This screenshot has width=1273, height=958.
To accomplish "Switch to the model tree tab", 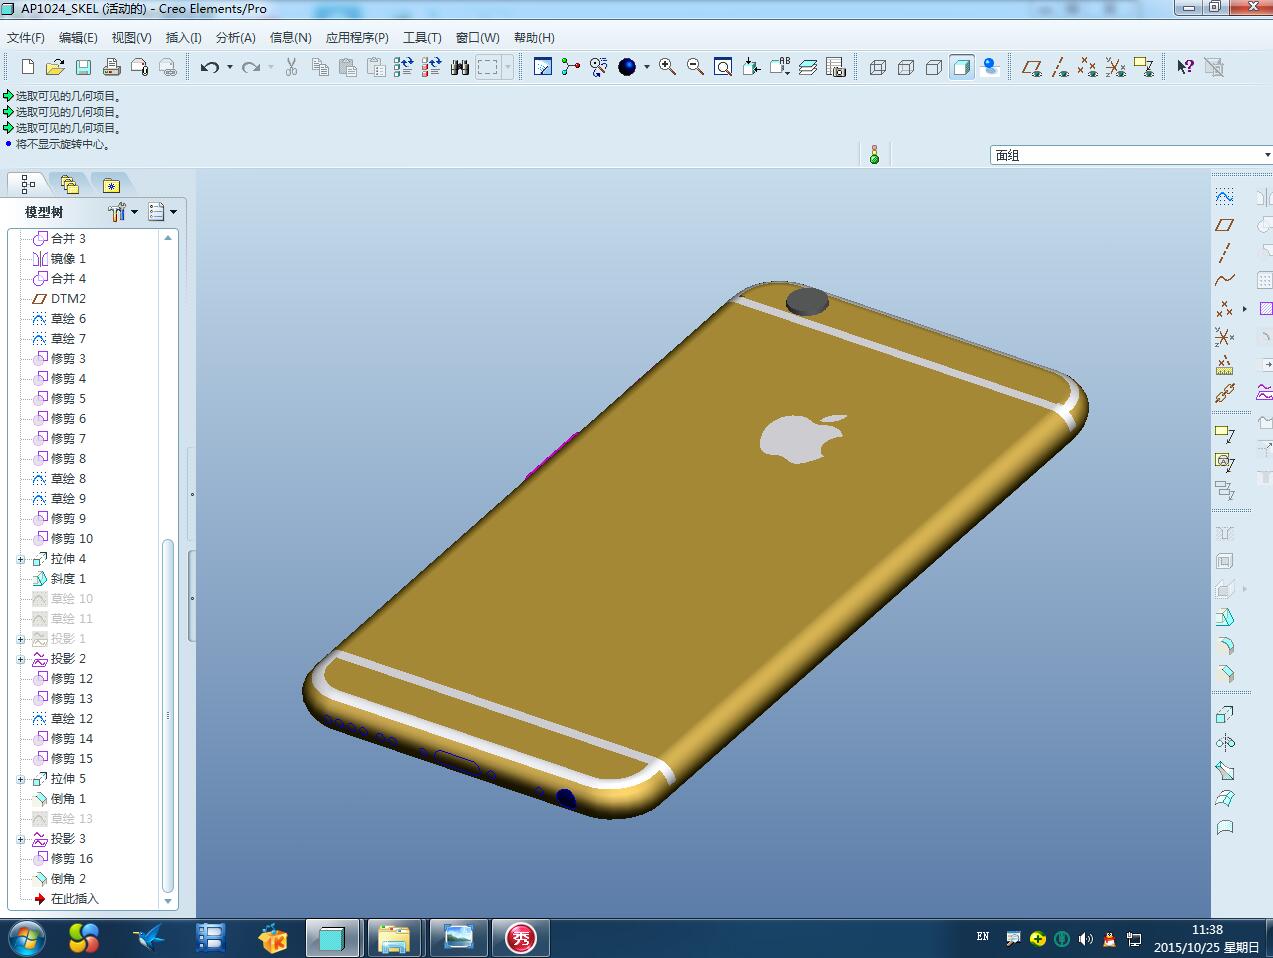I will (x=28, y=184).
